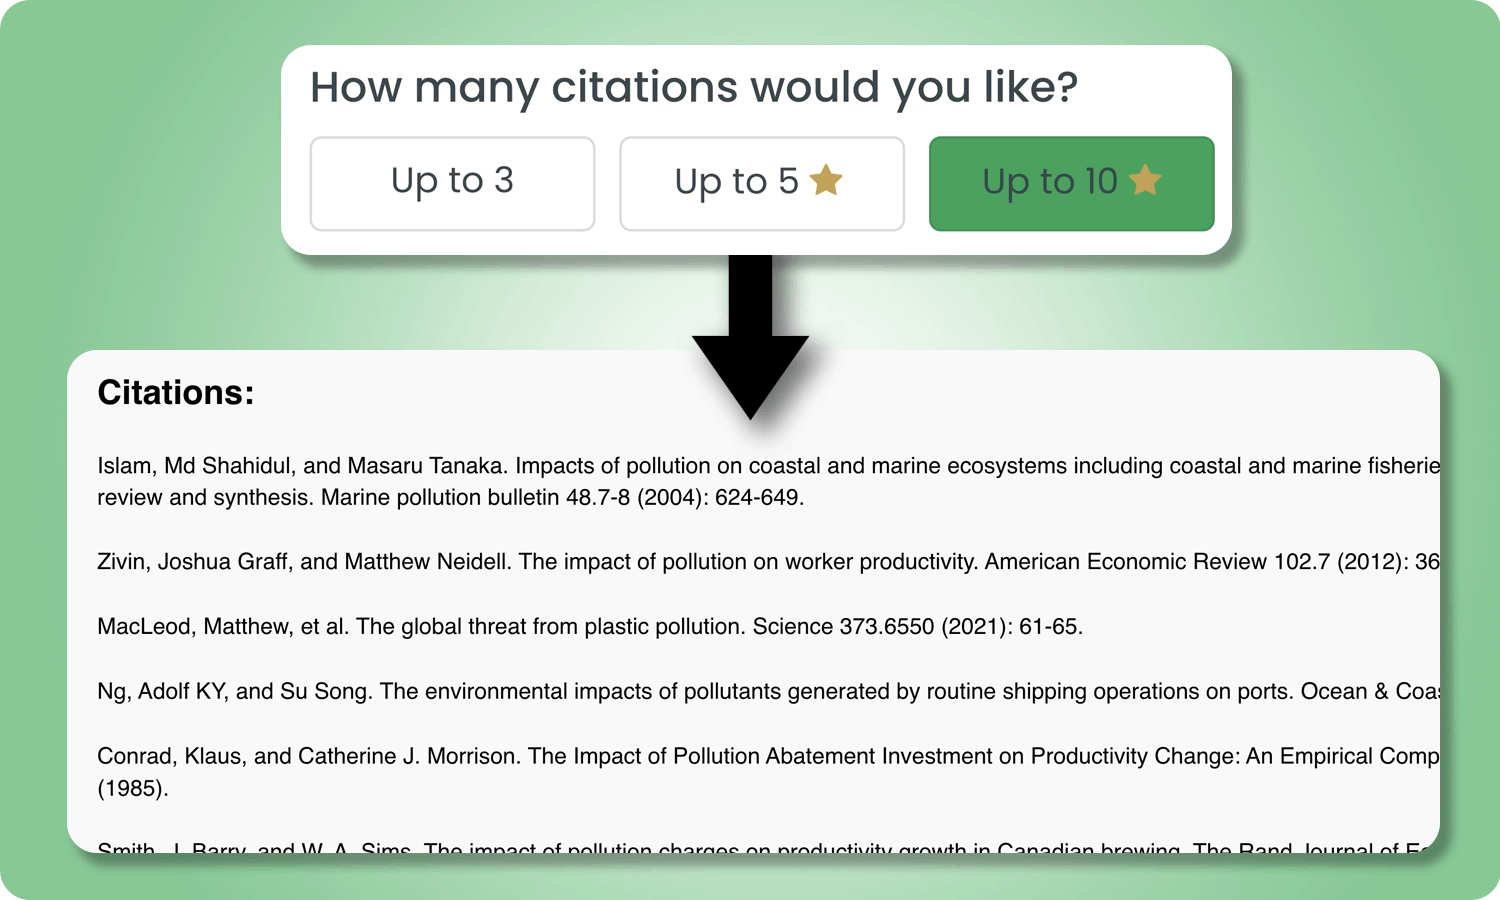
Task: Click the Ng and Song shipping citation
Action: point(600,691)
